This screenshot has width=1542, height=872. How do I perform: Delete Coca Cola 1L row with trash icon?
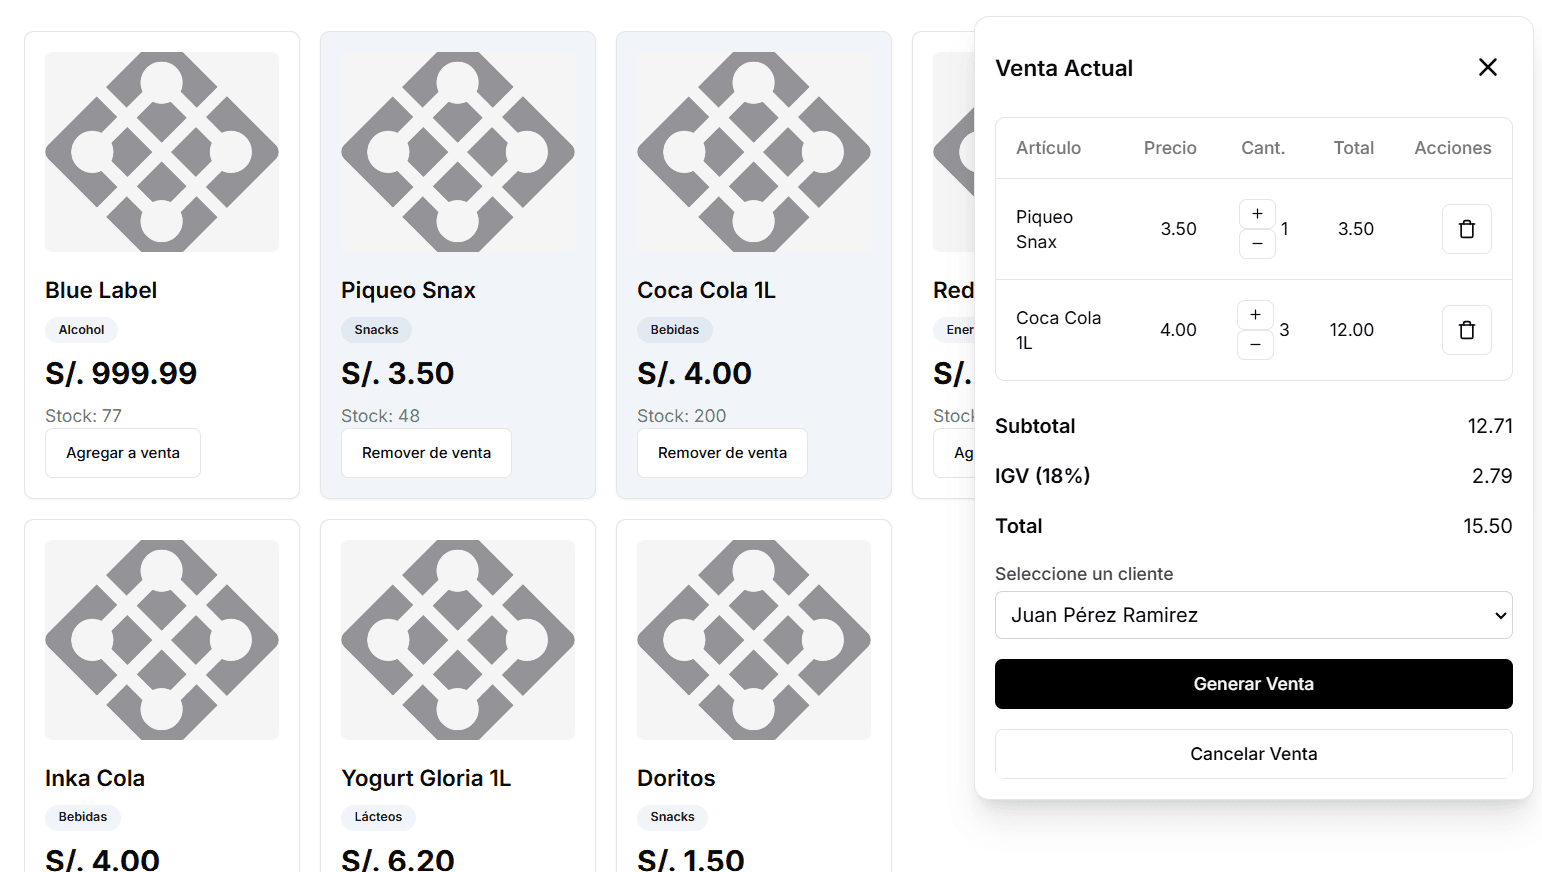[x=1466, y=330]
